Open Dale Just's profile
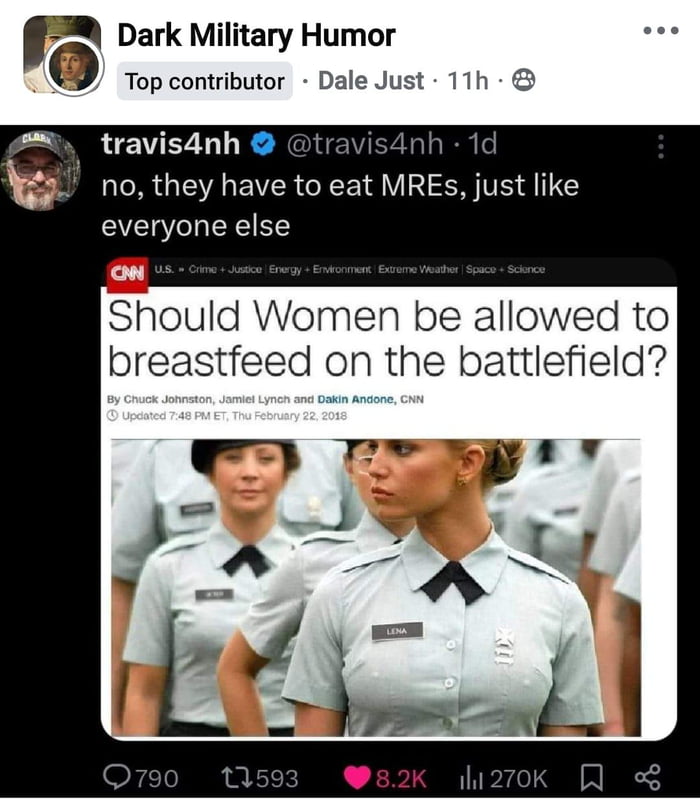Image resolution: width=700 pixels, height=799 pixels. tap(371, 81)
